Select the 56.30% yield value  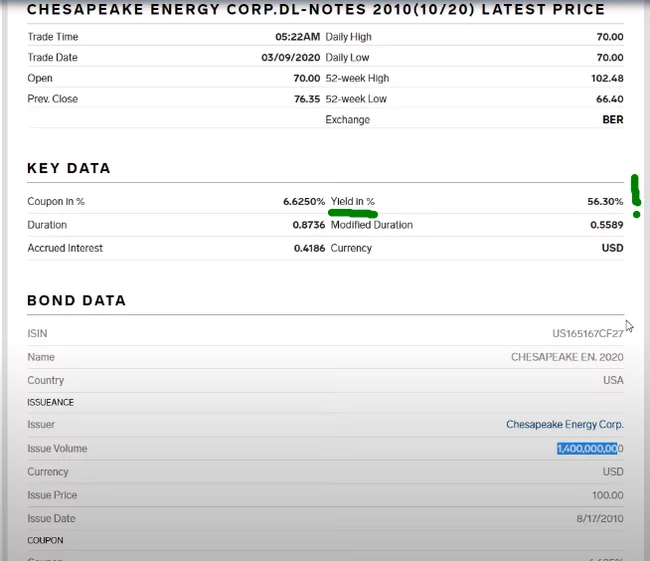tap(605, 202)
